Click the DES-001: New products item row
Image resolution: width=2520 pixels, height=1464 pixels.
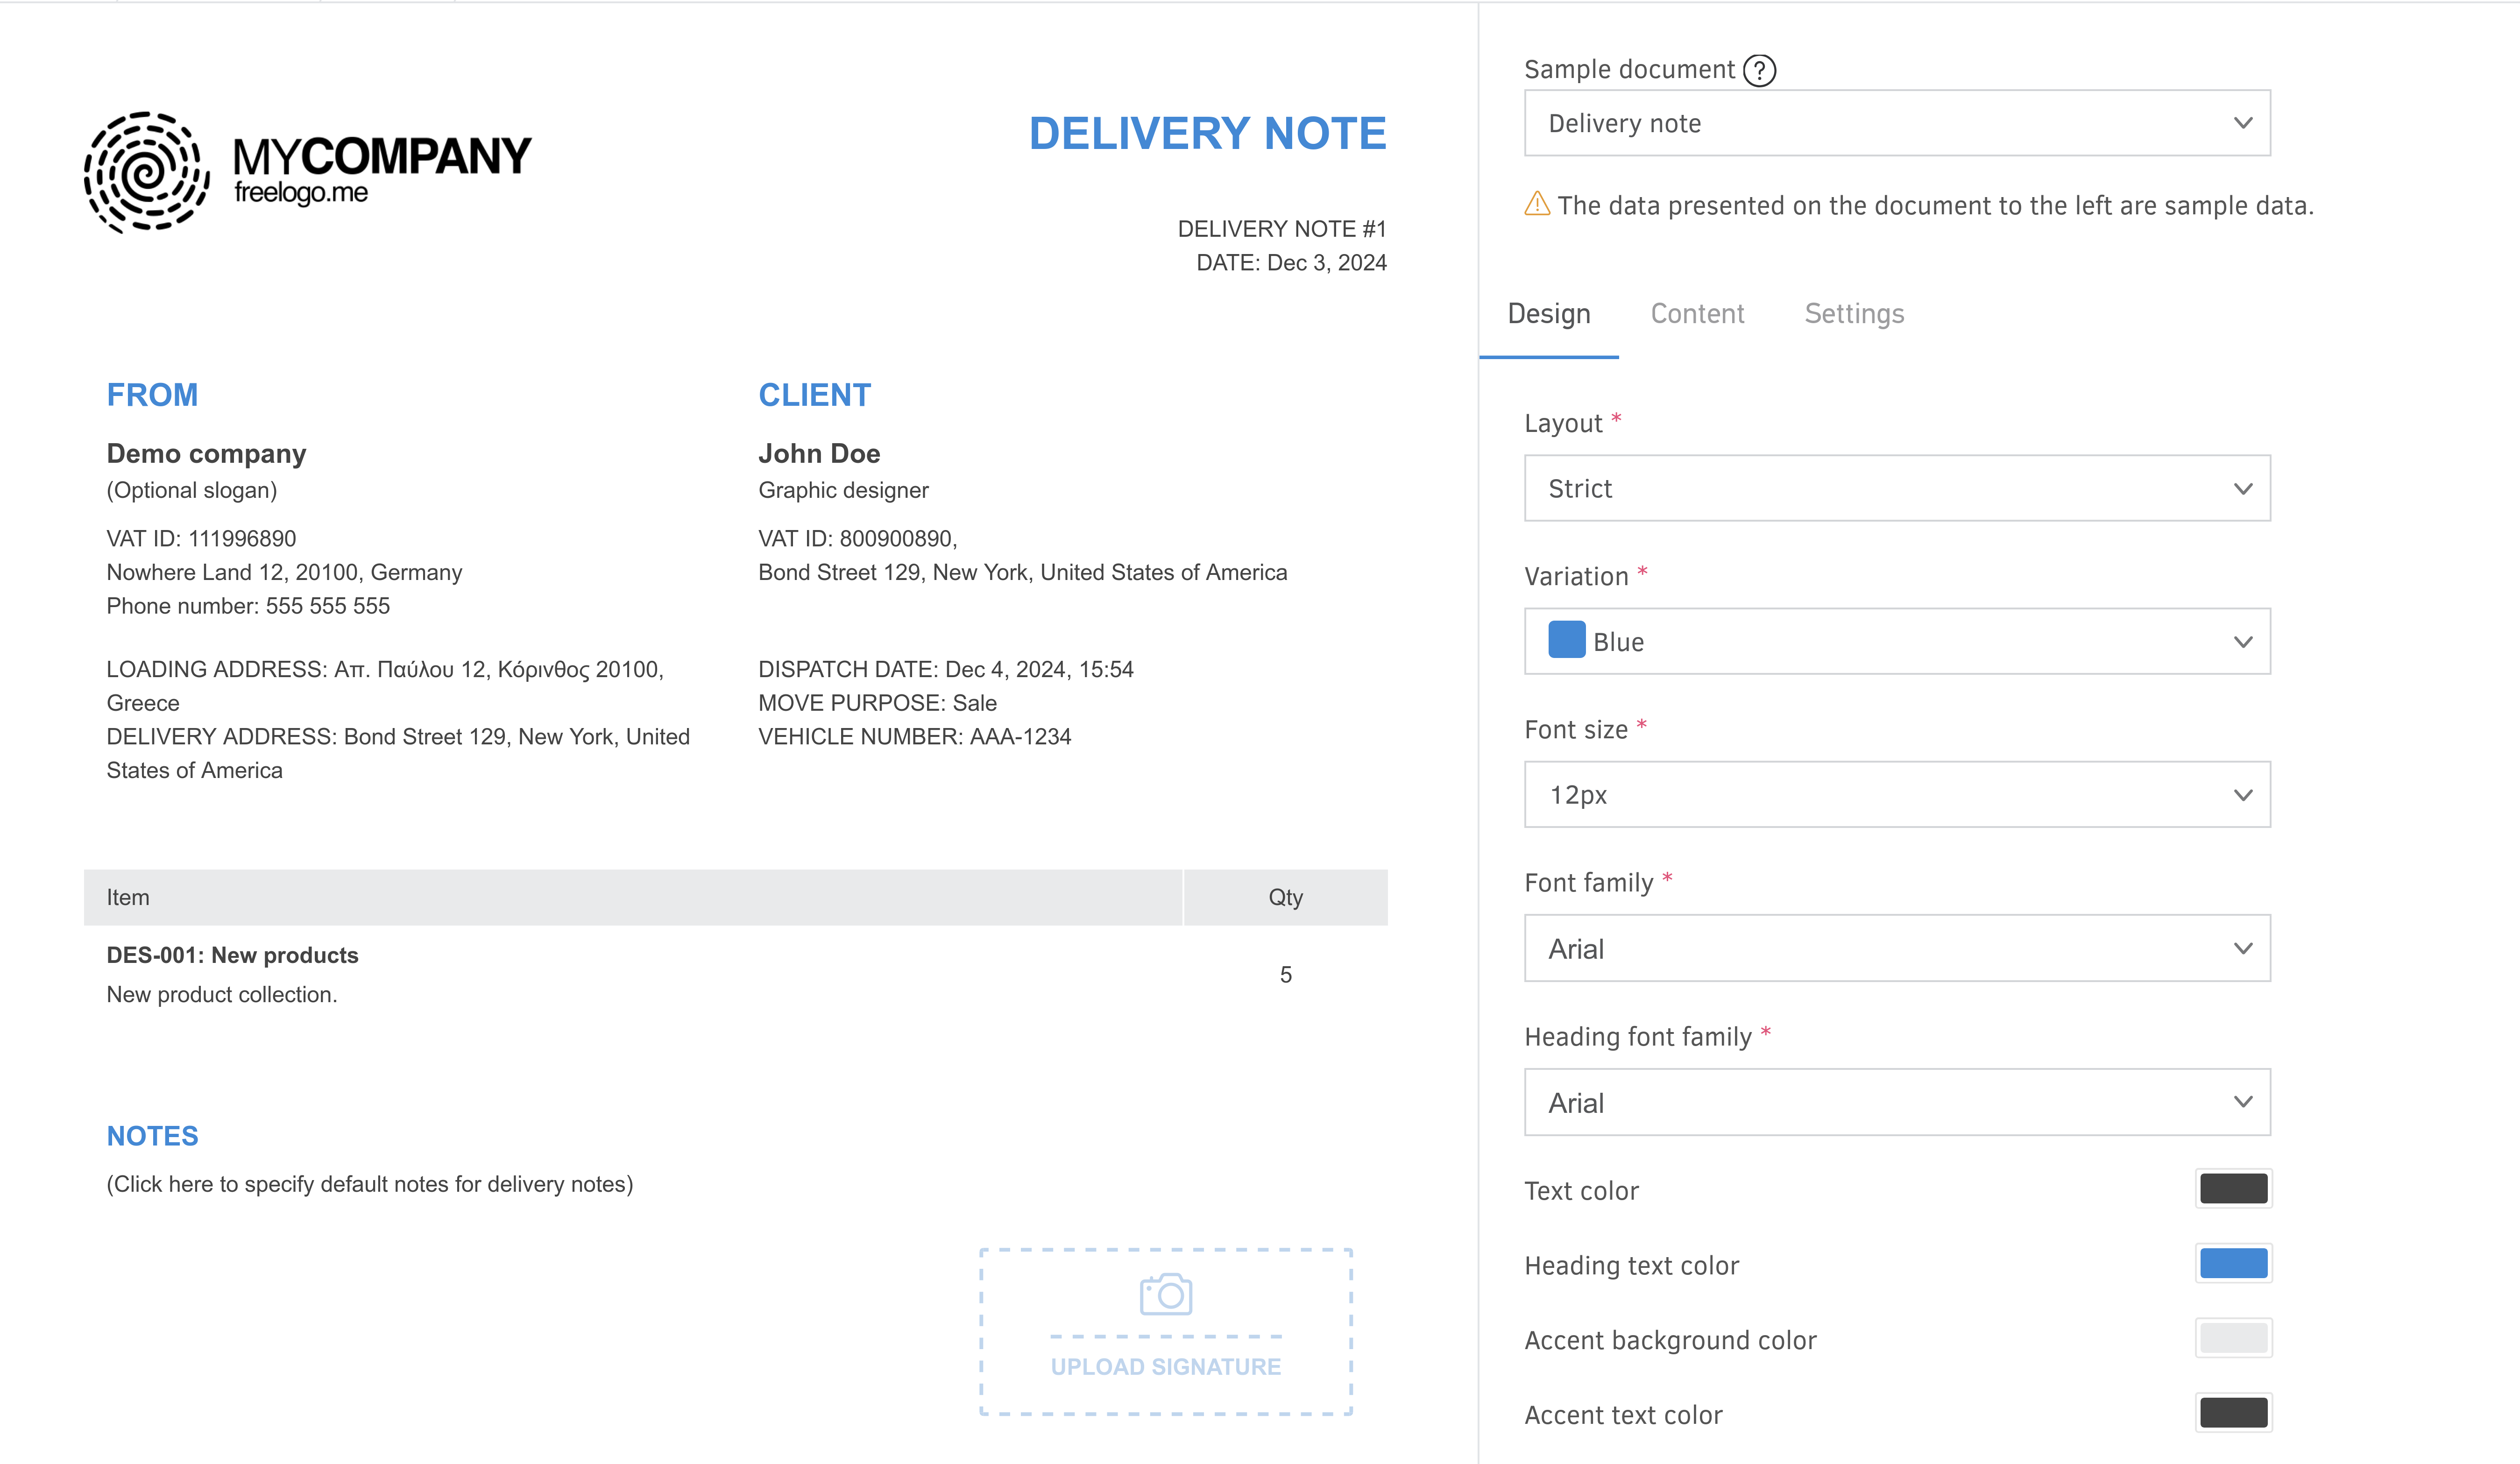[x=232, y=955]
